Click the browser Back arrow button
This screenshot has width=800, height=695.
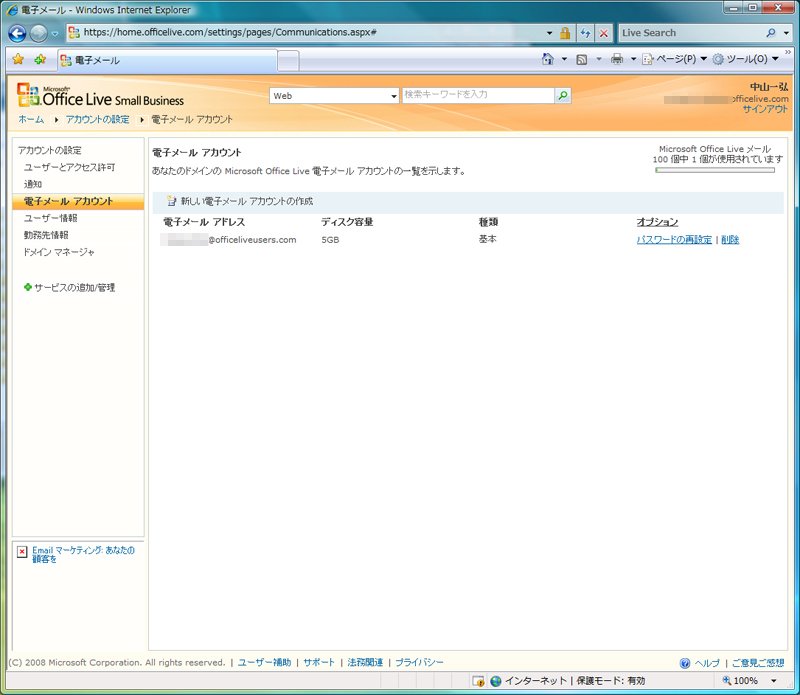click(x=17, y=33)
